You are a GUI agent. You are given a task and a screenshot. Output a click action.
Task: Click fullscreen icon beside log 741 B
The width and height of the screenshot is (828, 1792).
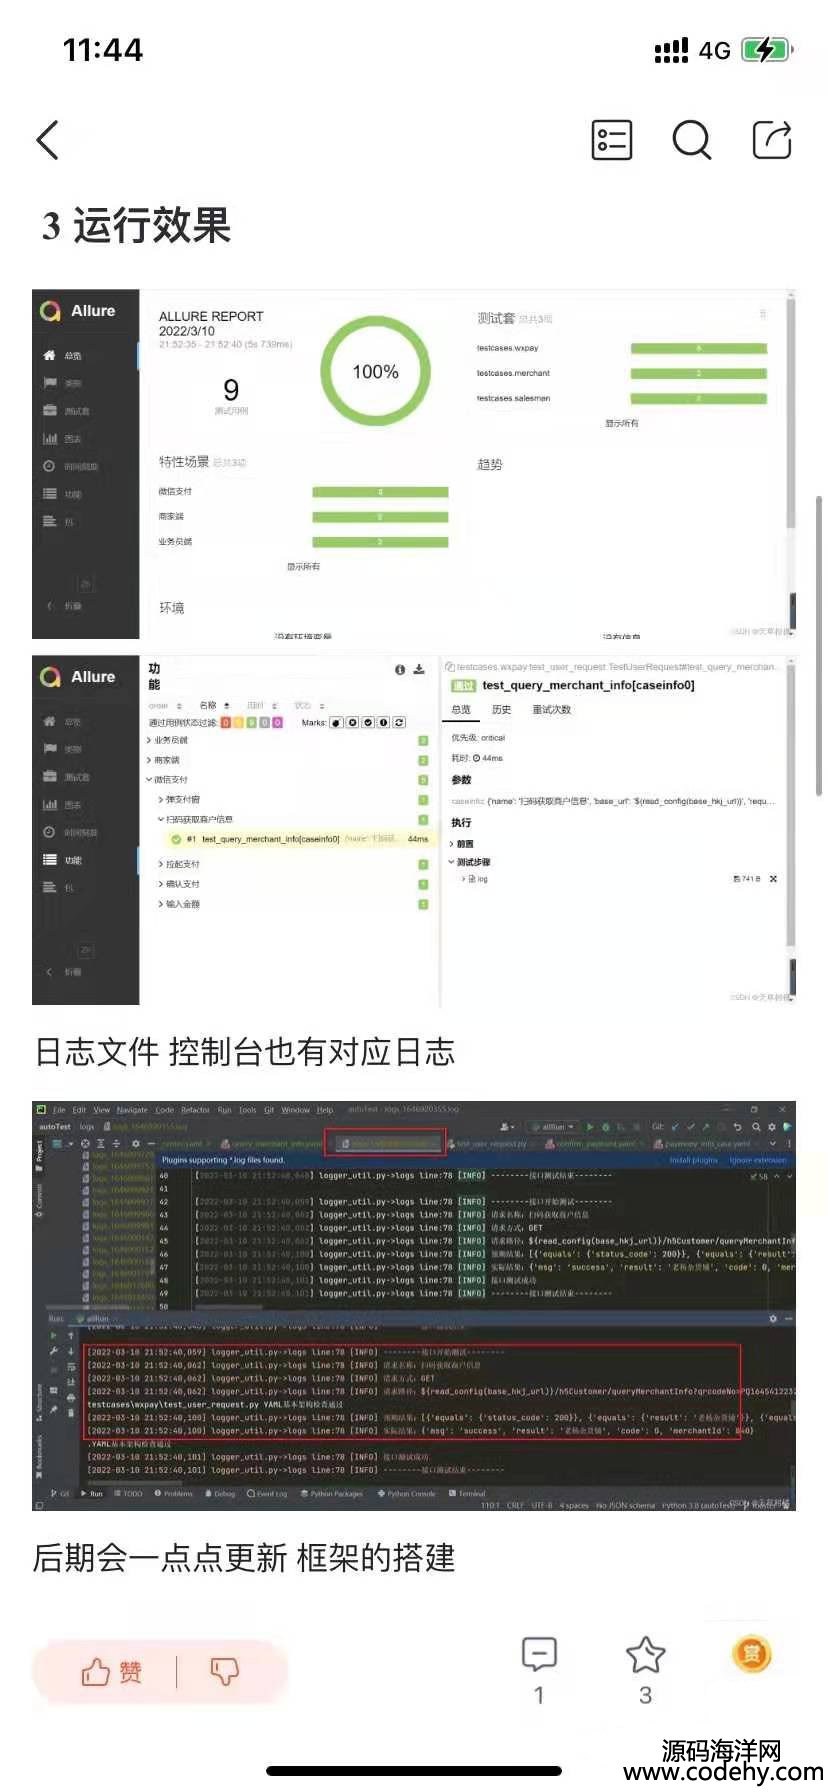pos(773,879)
